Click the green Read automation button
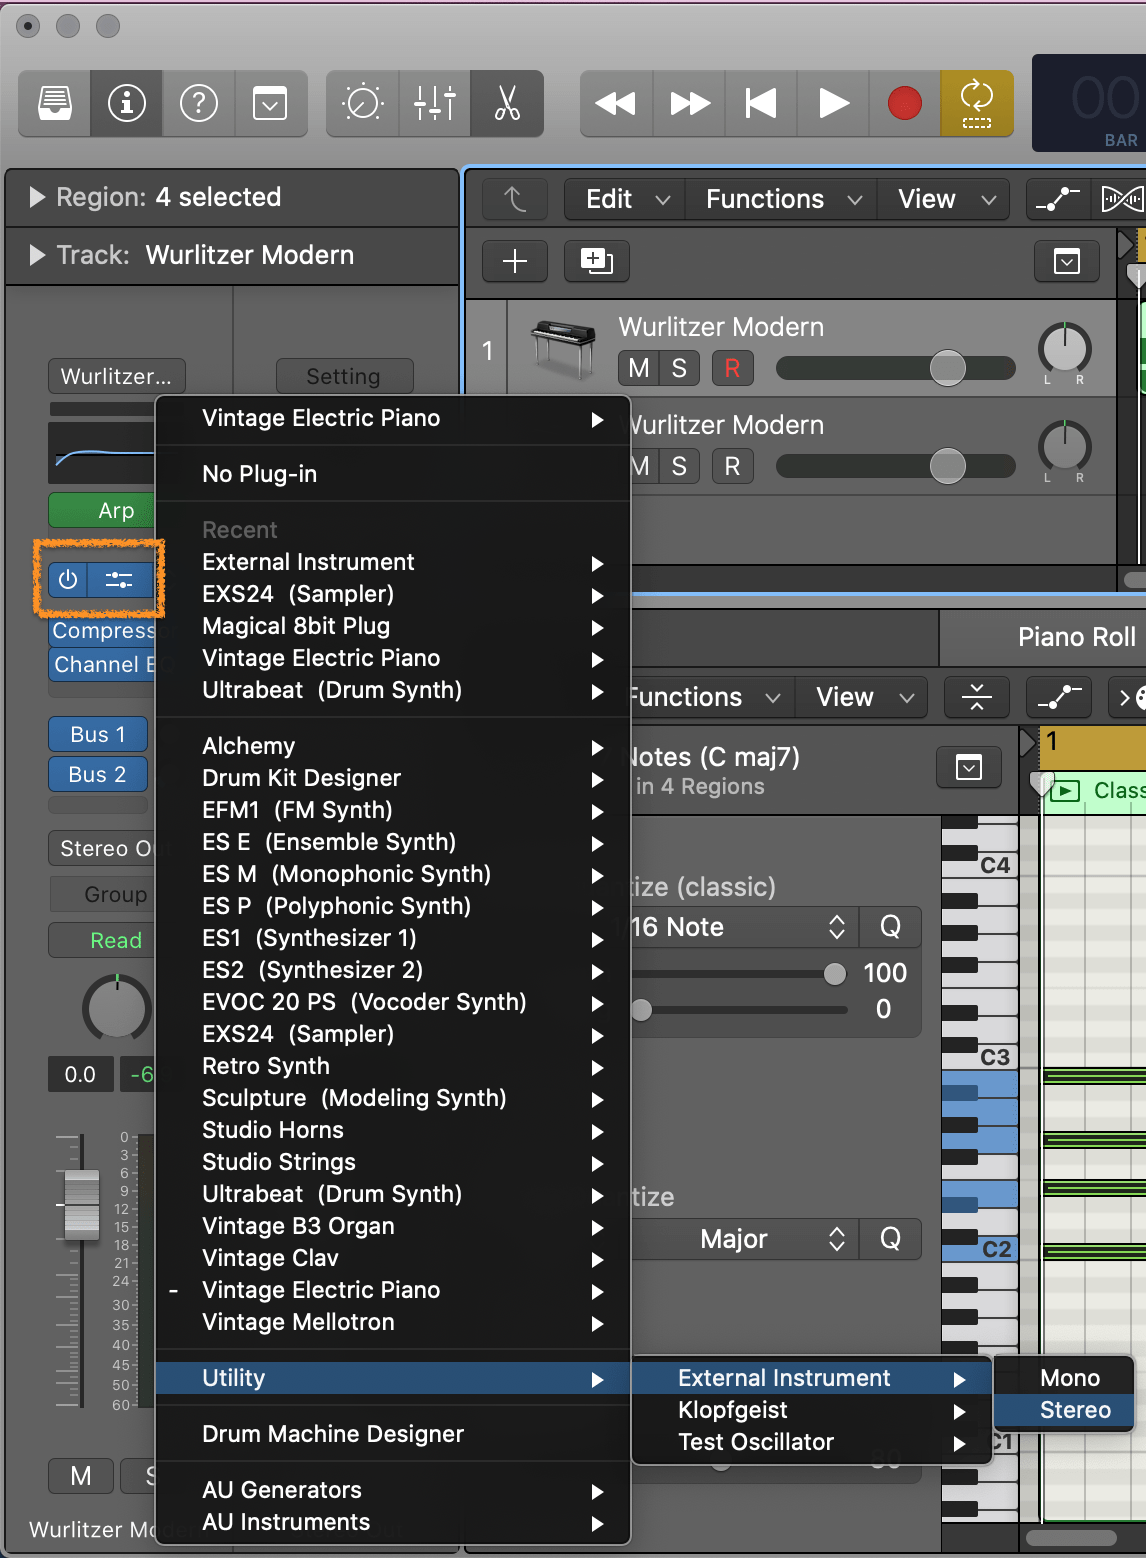Screen dimensions: 1146x1558 (x=115, y=940)
